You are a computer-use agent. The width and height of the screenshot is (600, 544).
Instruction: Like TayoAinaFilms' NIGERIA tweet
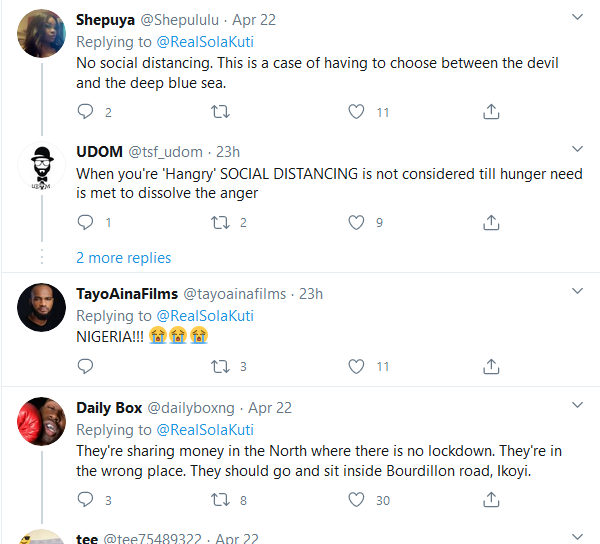tap(356, 367)
